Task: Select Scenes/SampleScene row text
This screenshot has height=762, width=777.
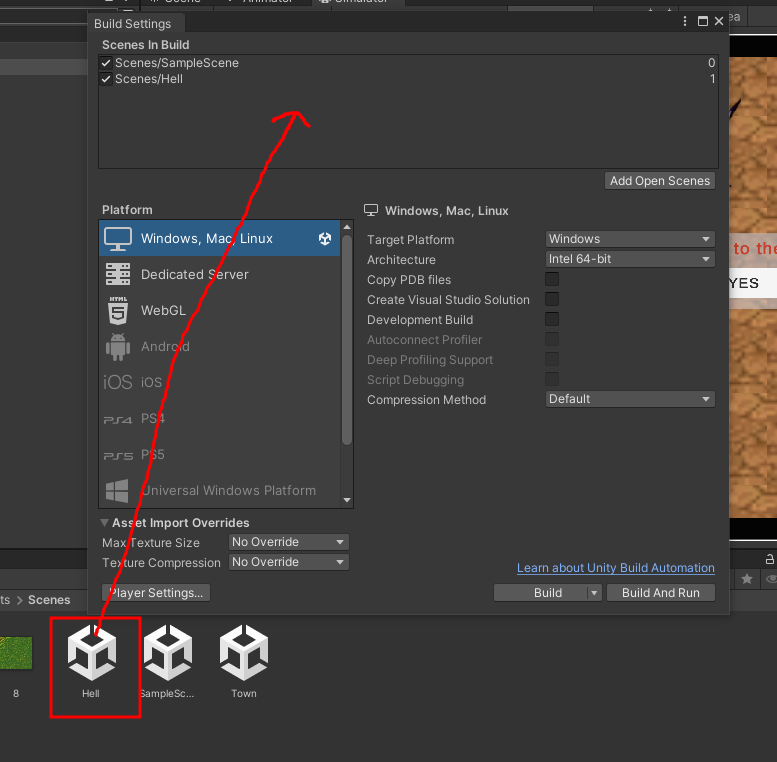Action: [x=177, y=63]
